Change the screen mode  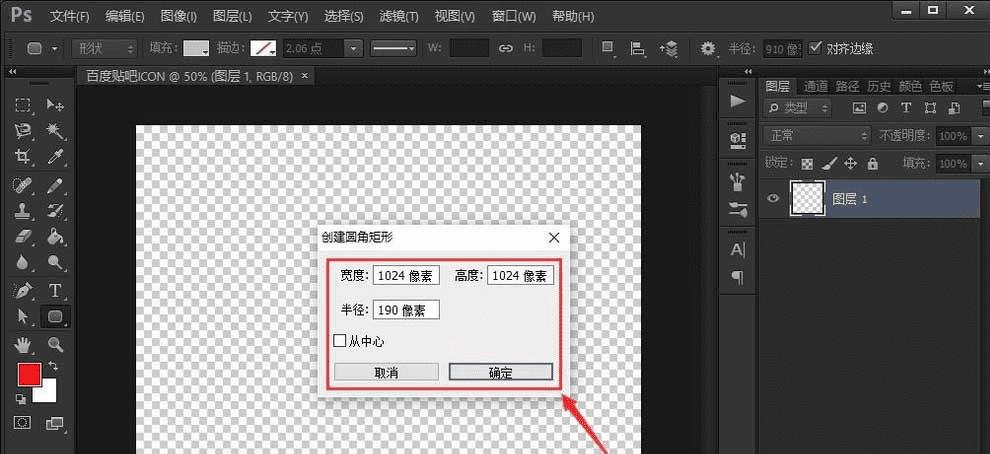[x=56, y=422]
